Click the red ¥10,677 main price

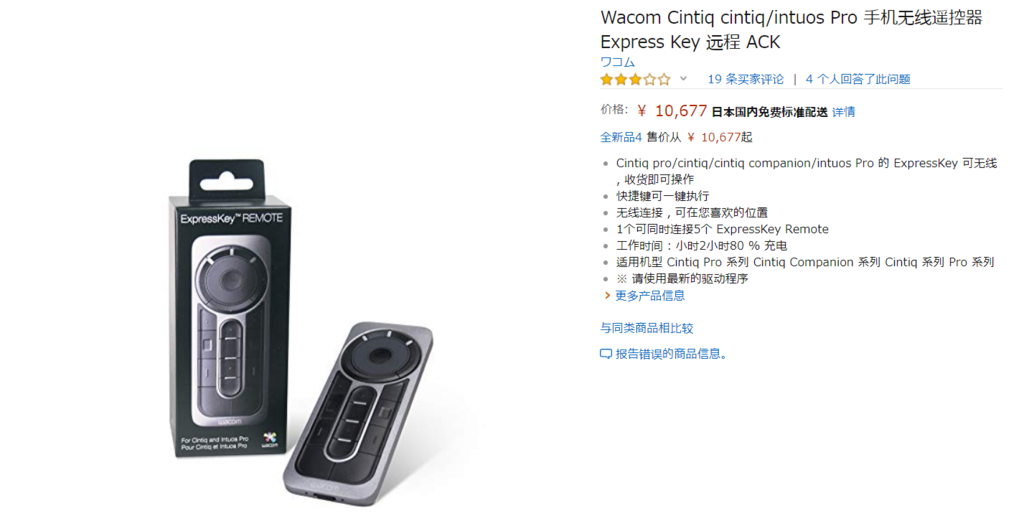[x=672, y=111]
